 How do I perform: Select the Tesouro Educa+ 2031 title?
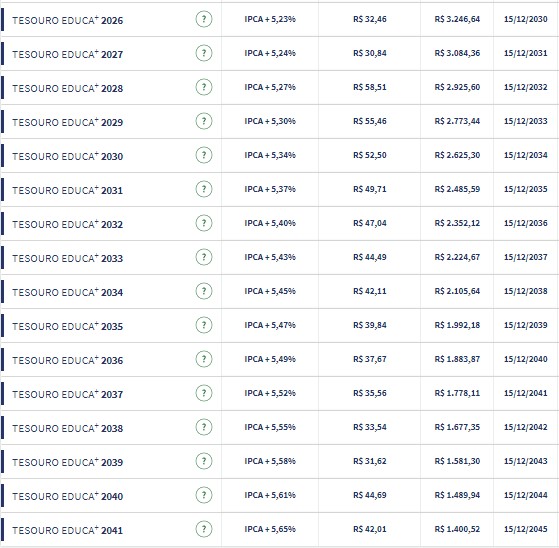68,190
